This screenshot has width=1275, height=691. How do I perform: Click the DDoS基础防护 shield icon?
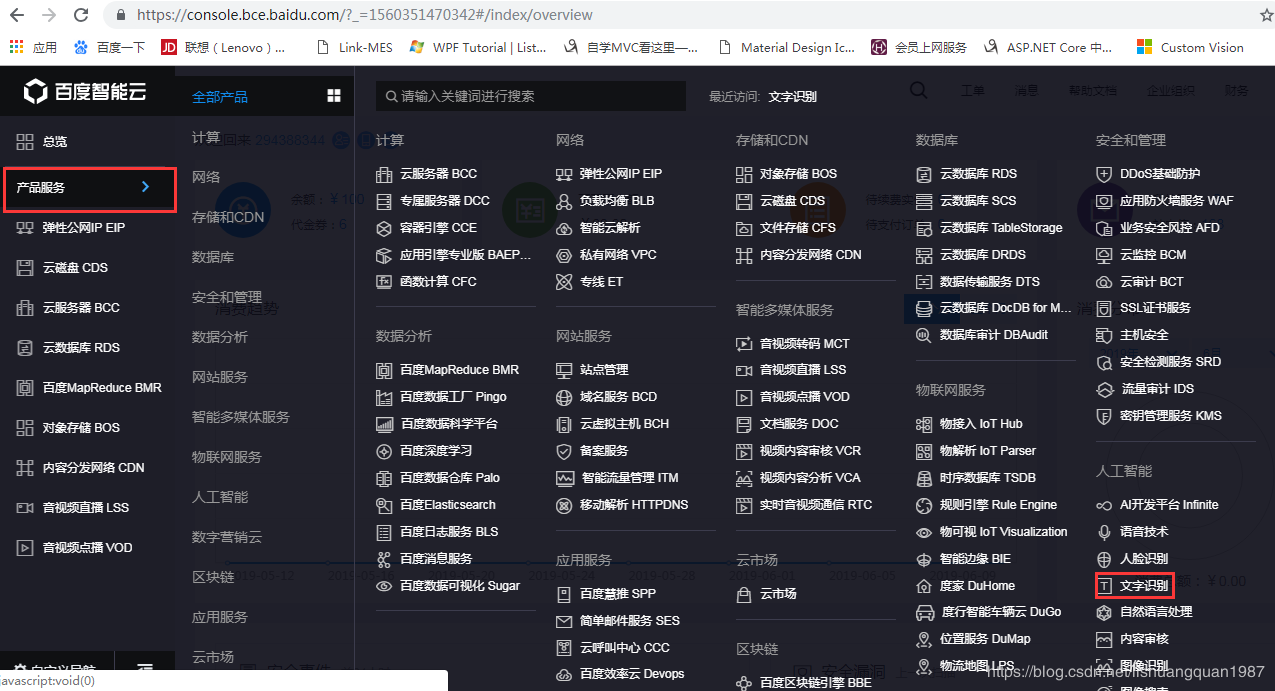click(x=1104, y=174)
